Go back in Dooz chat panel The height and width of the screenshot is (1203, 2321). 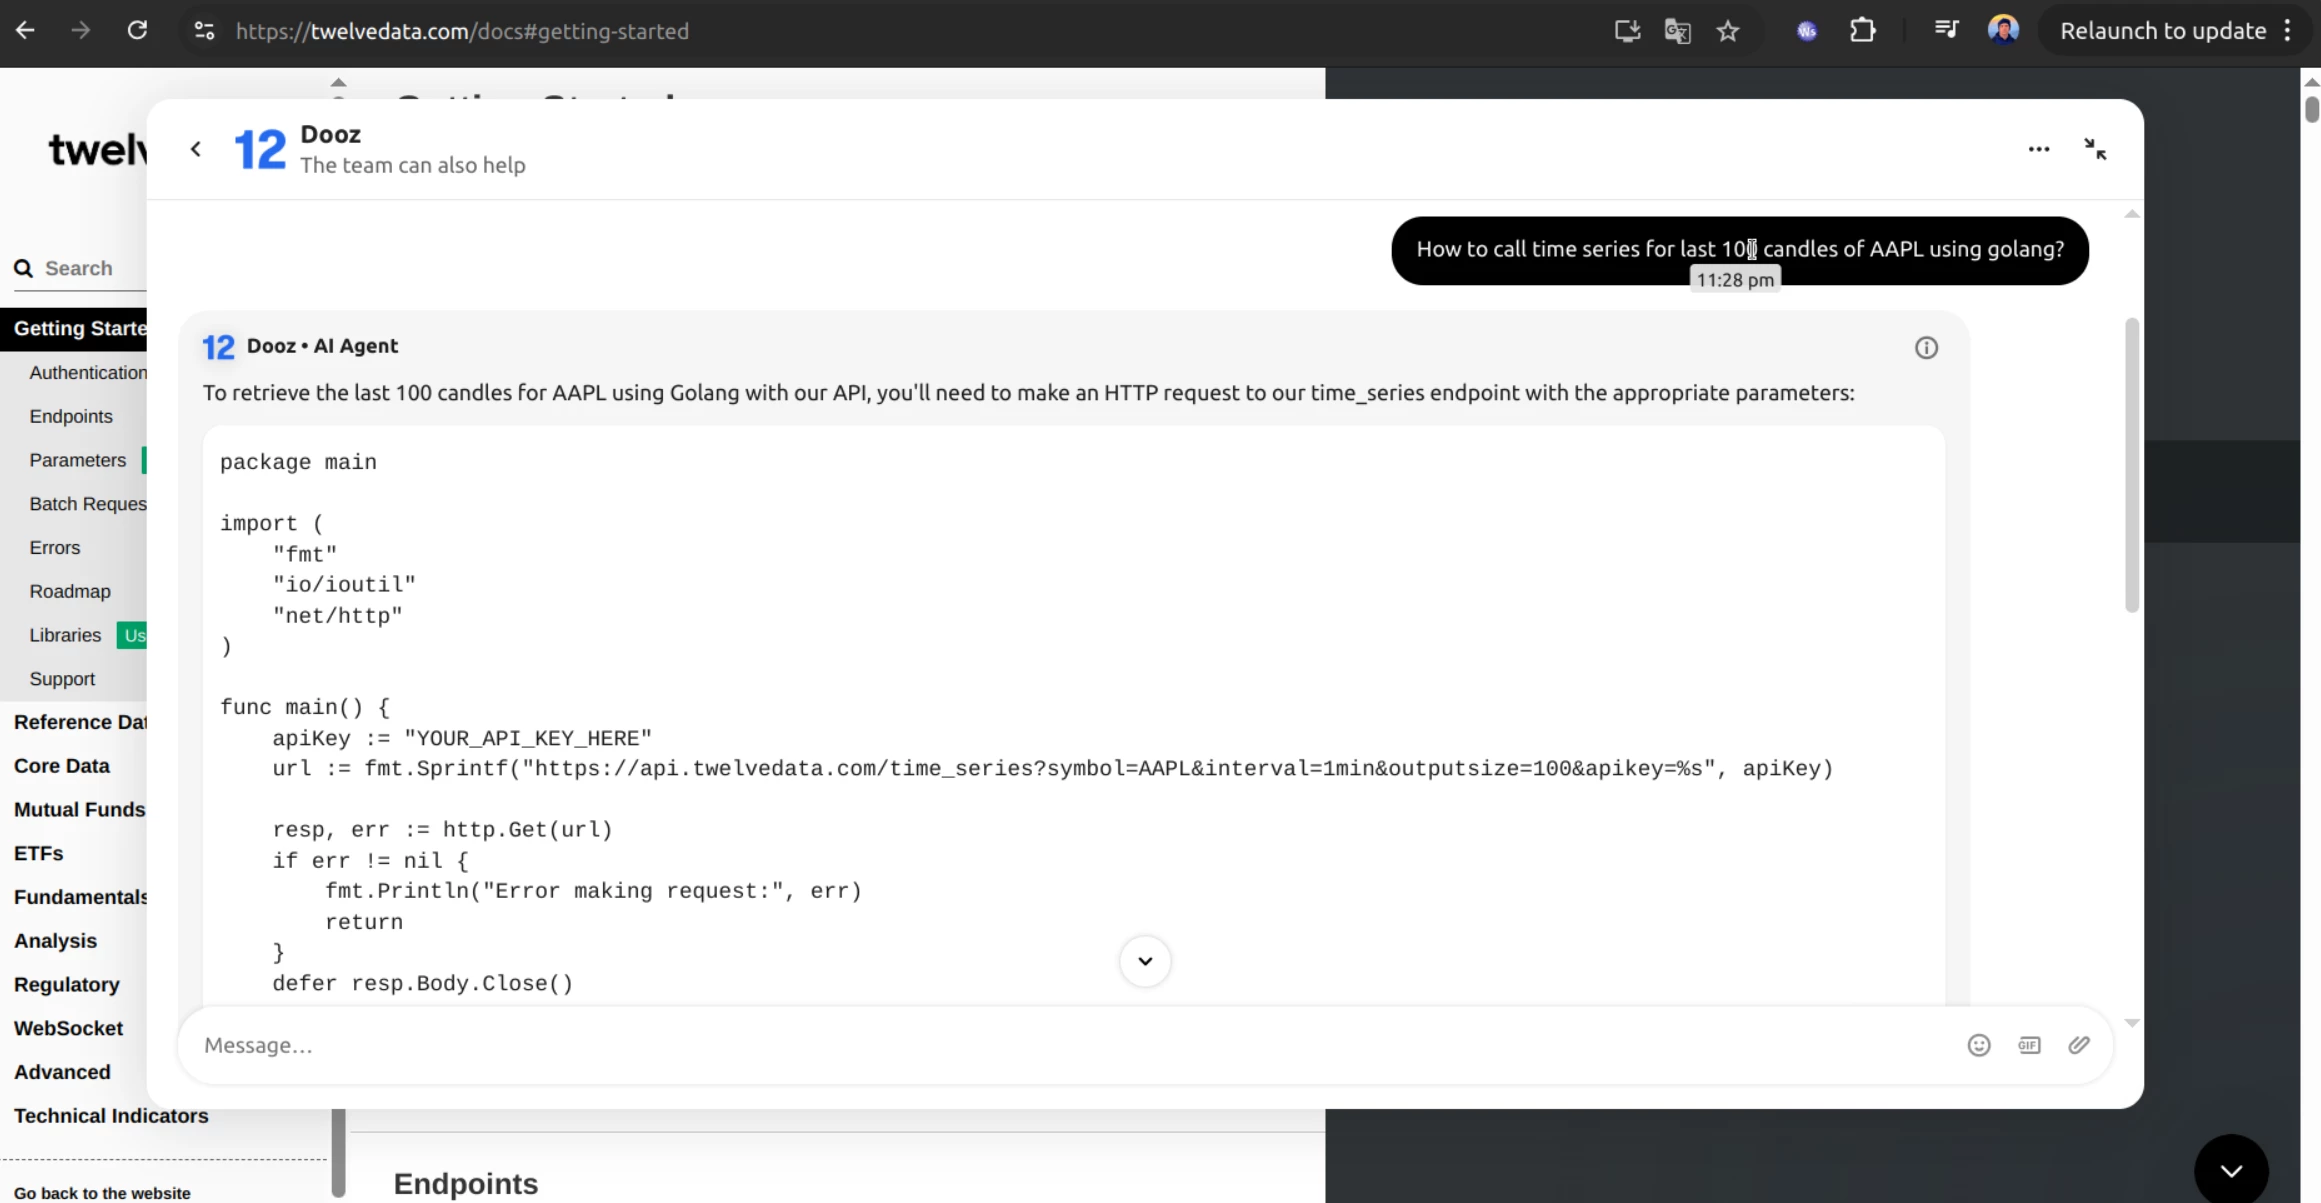point(196,149)
